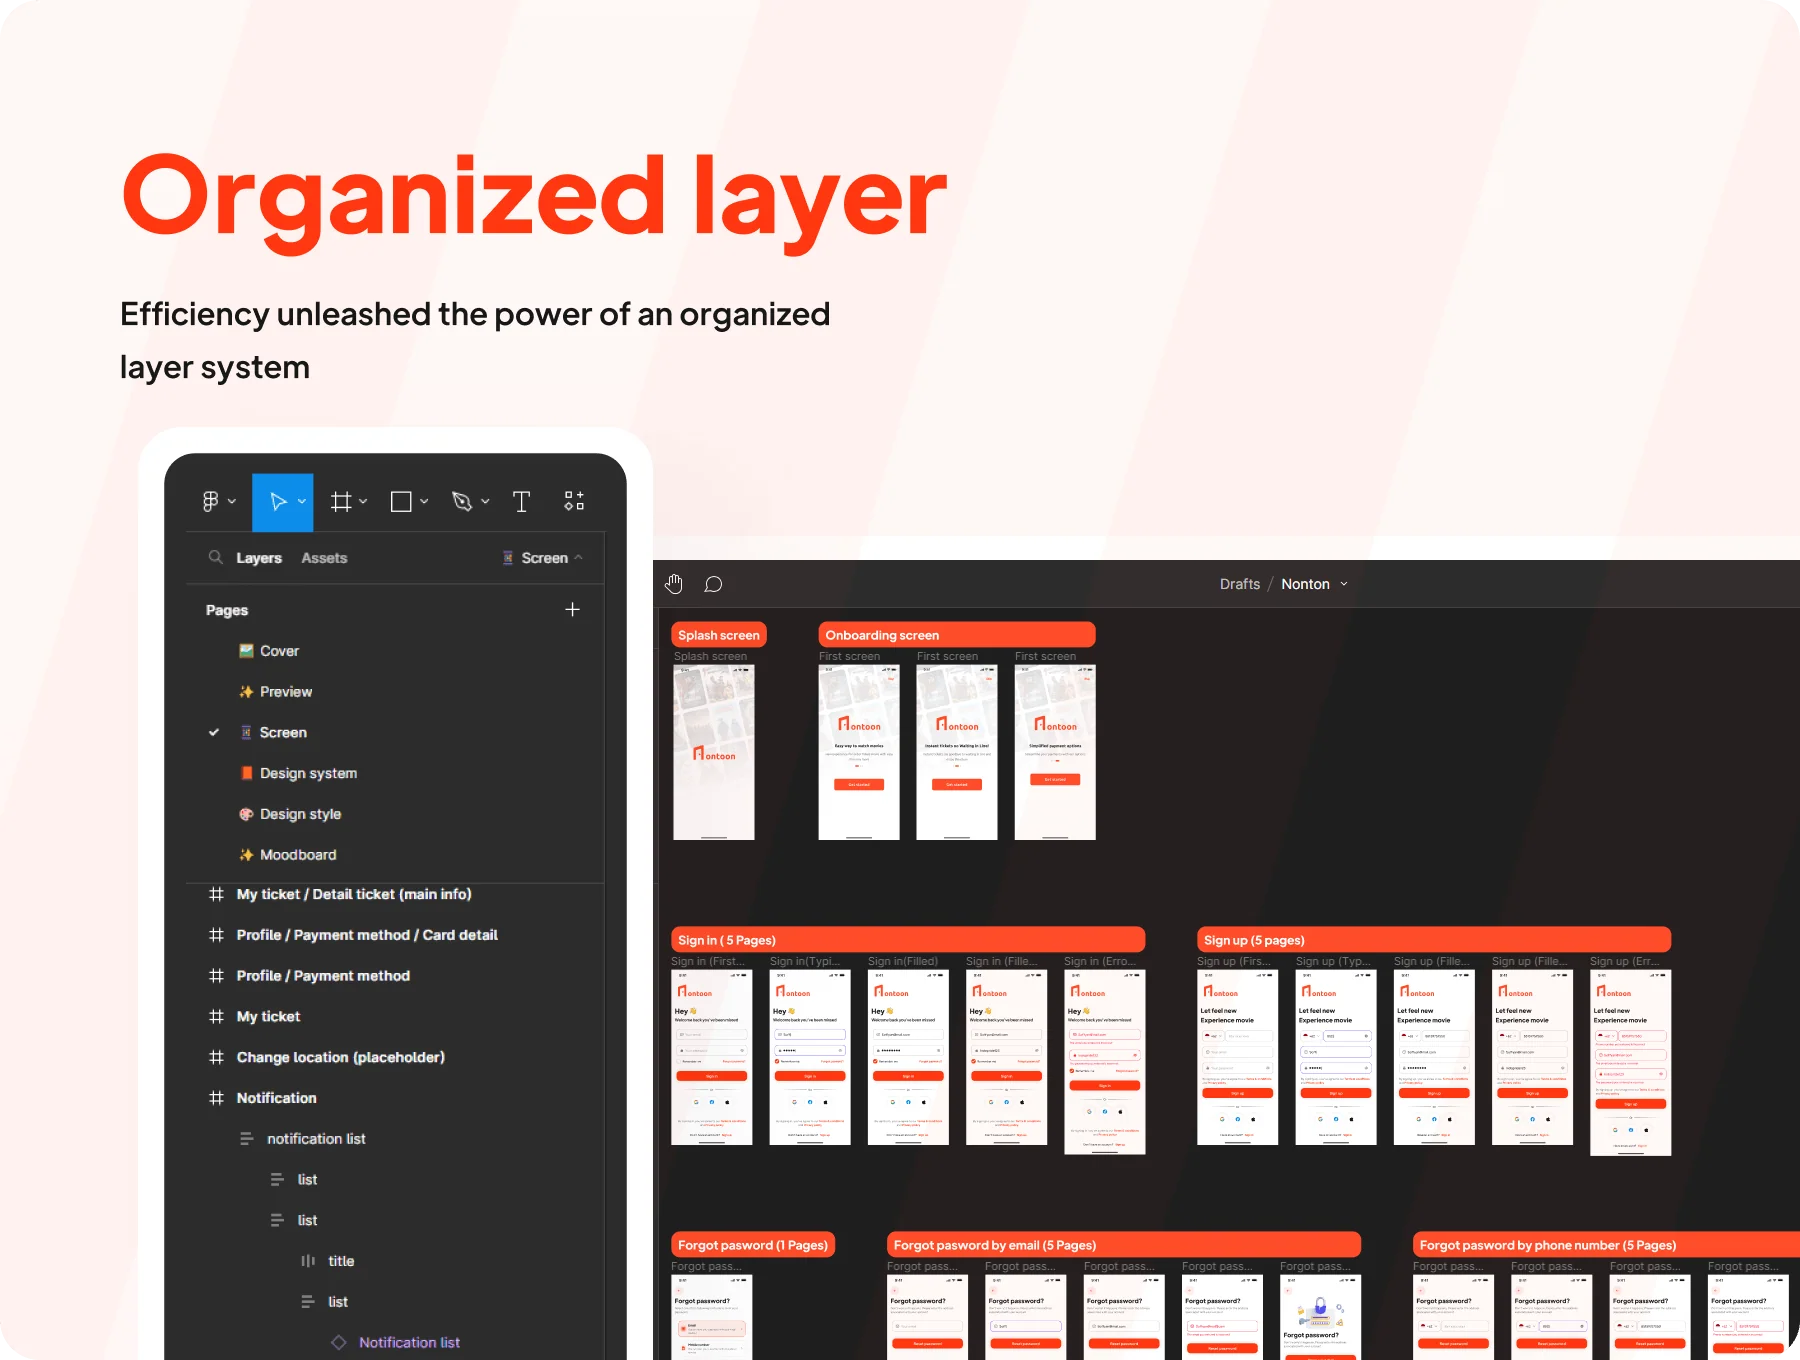Select the Splash screen section label

pyautogui.click(x=719, y=635)
